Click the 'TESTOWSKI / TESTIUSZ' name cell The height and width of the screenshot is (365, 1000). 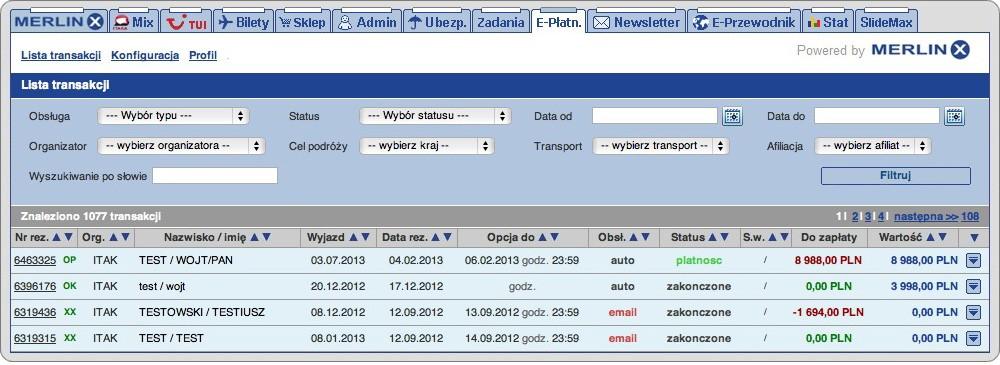[202, 313]
